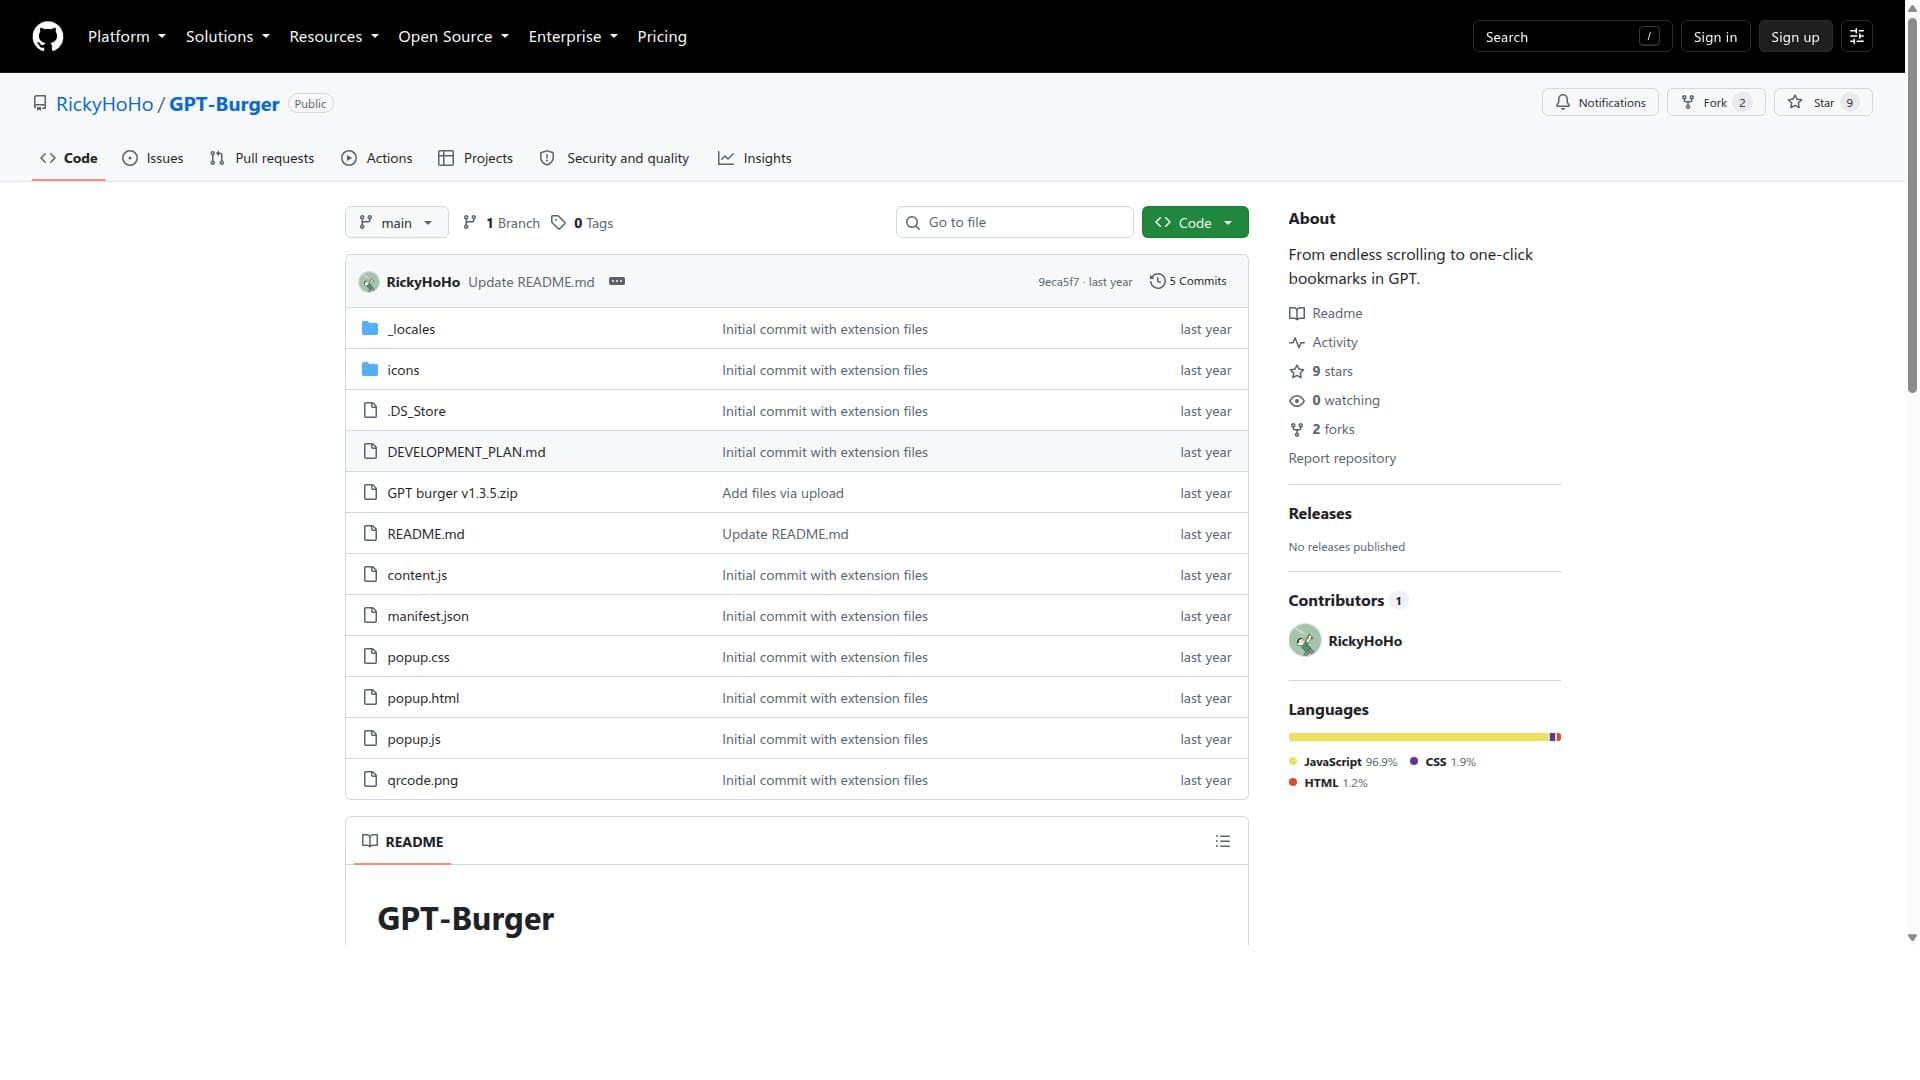Image resolution: width=1920 pixels, height=1080 pixels.
Task: Go to GitHub home via Octocat logo
Action: [x=48, y=37]
